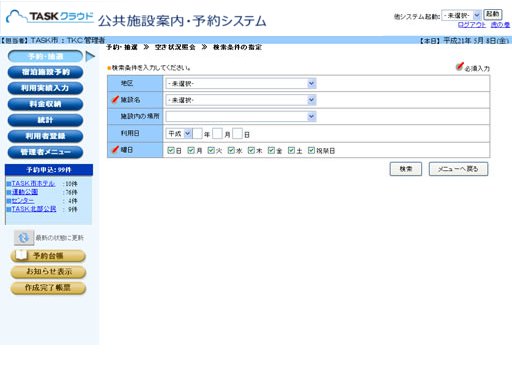This screenshot has width=512, height=384.
Task: Click the 検索 search button
Action: [x=406, y=169]
